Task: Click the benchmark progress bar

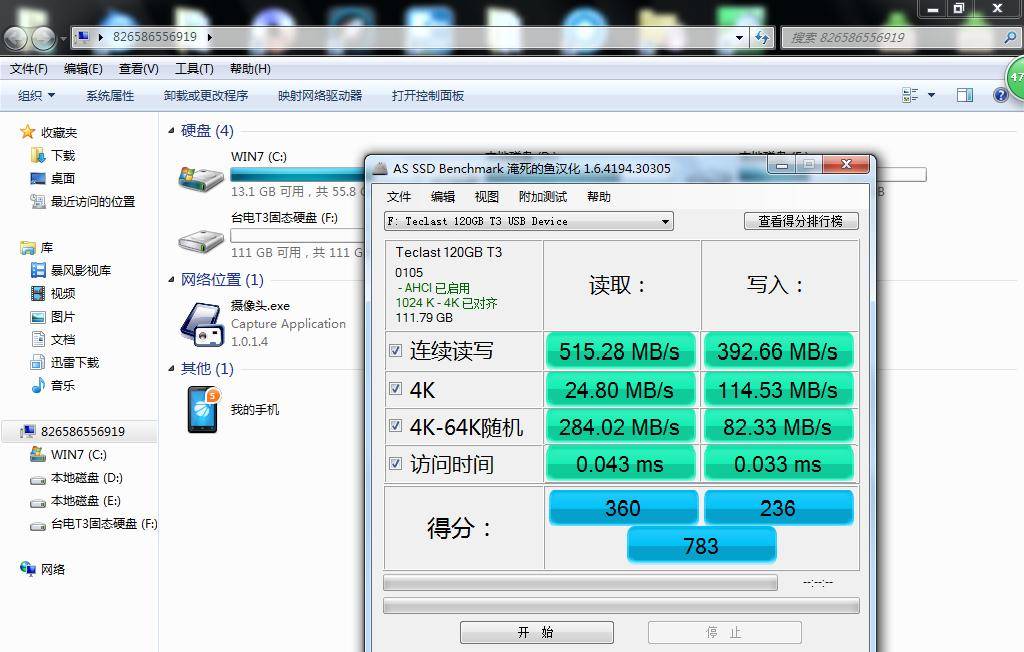Action: tap(580, 582)
